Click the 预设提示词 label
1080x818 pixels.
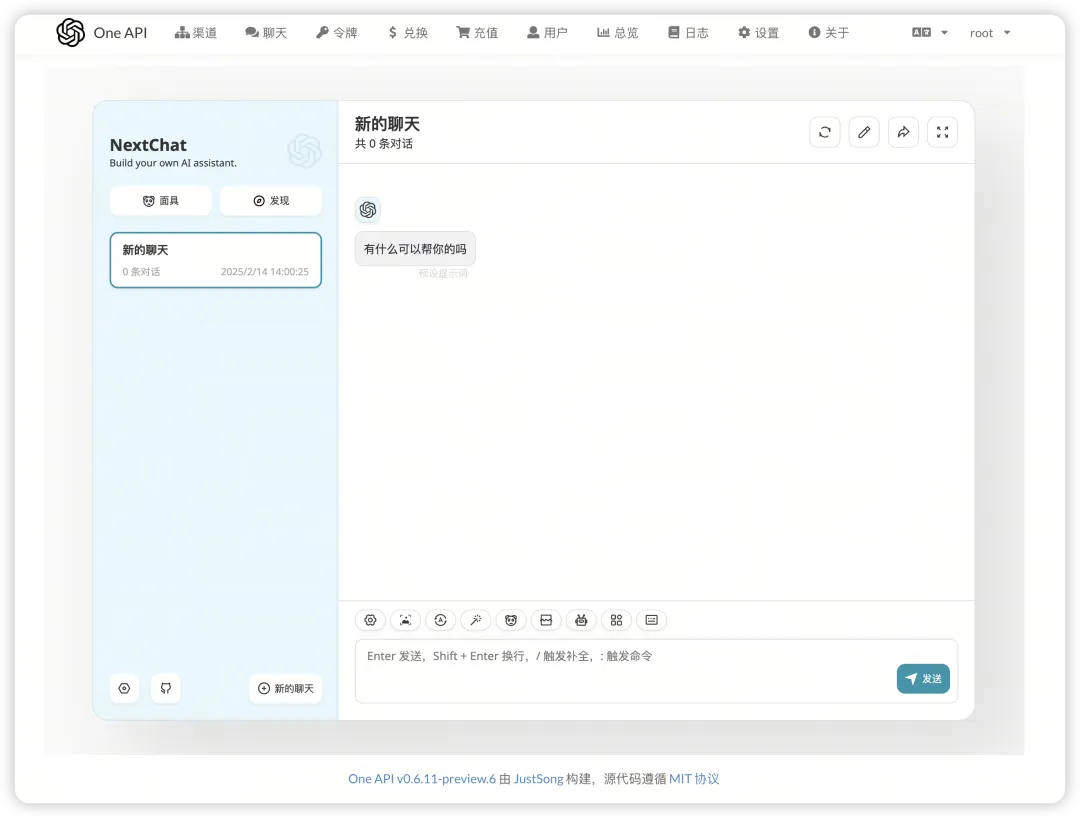coord(443,273)
